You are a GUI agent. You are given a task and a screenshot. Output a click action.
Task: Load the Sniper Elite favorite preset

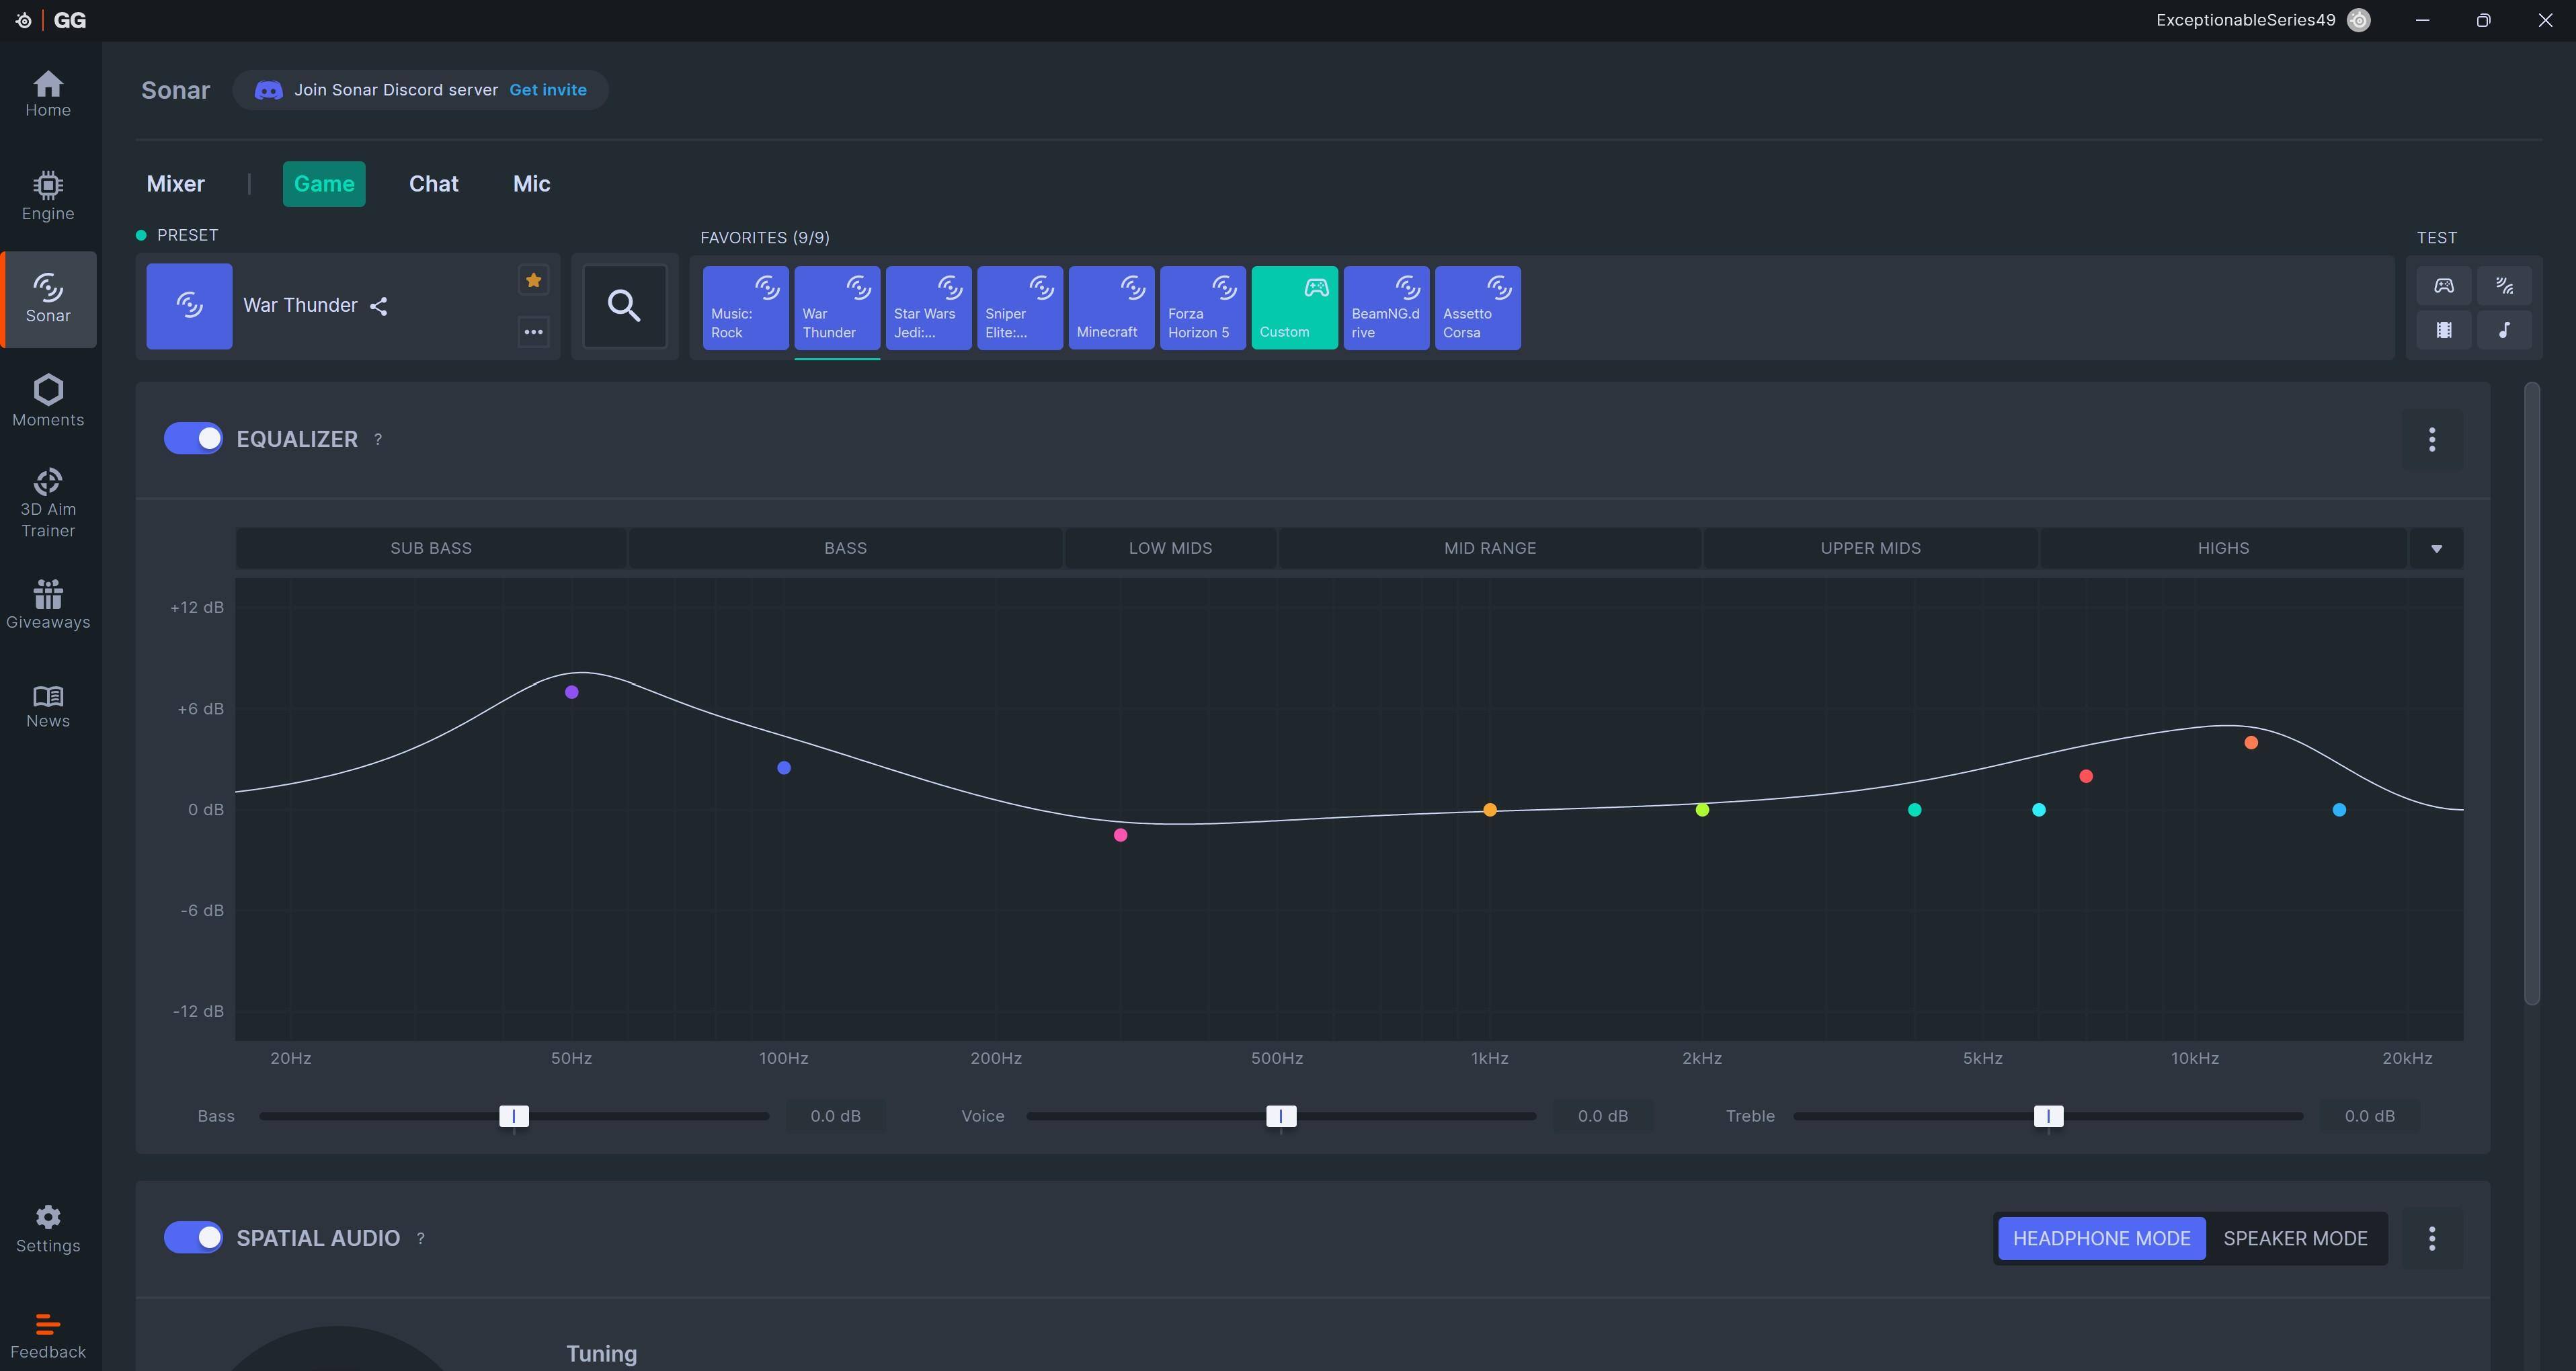[1020, 308]
